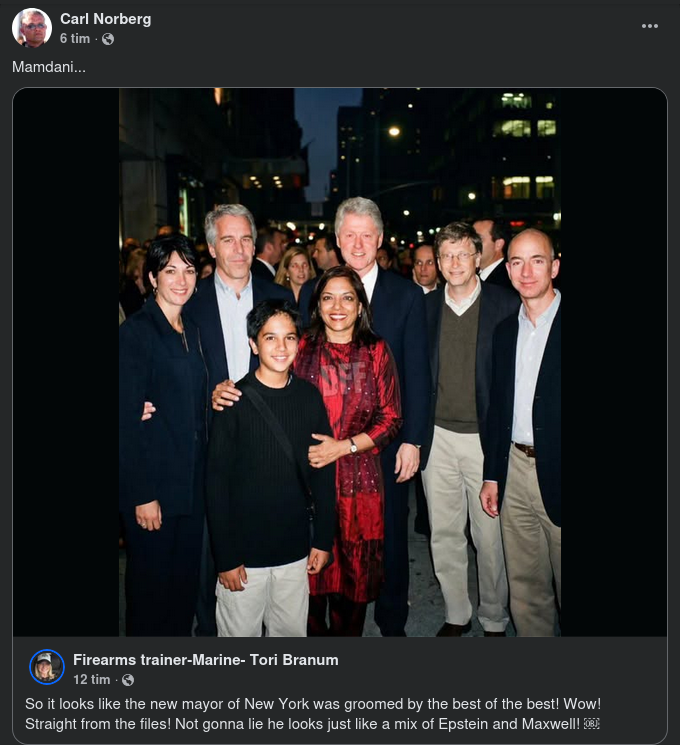680x745 pixels.
Task: Click the black bar right of the photo
Action: [x=613, y=360]
